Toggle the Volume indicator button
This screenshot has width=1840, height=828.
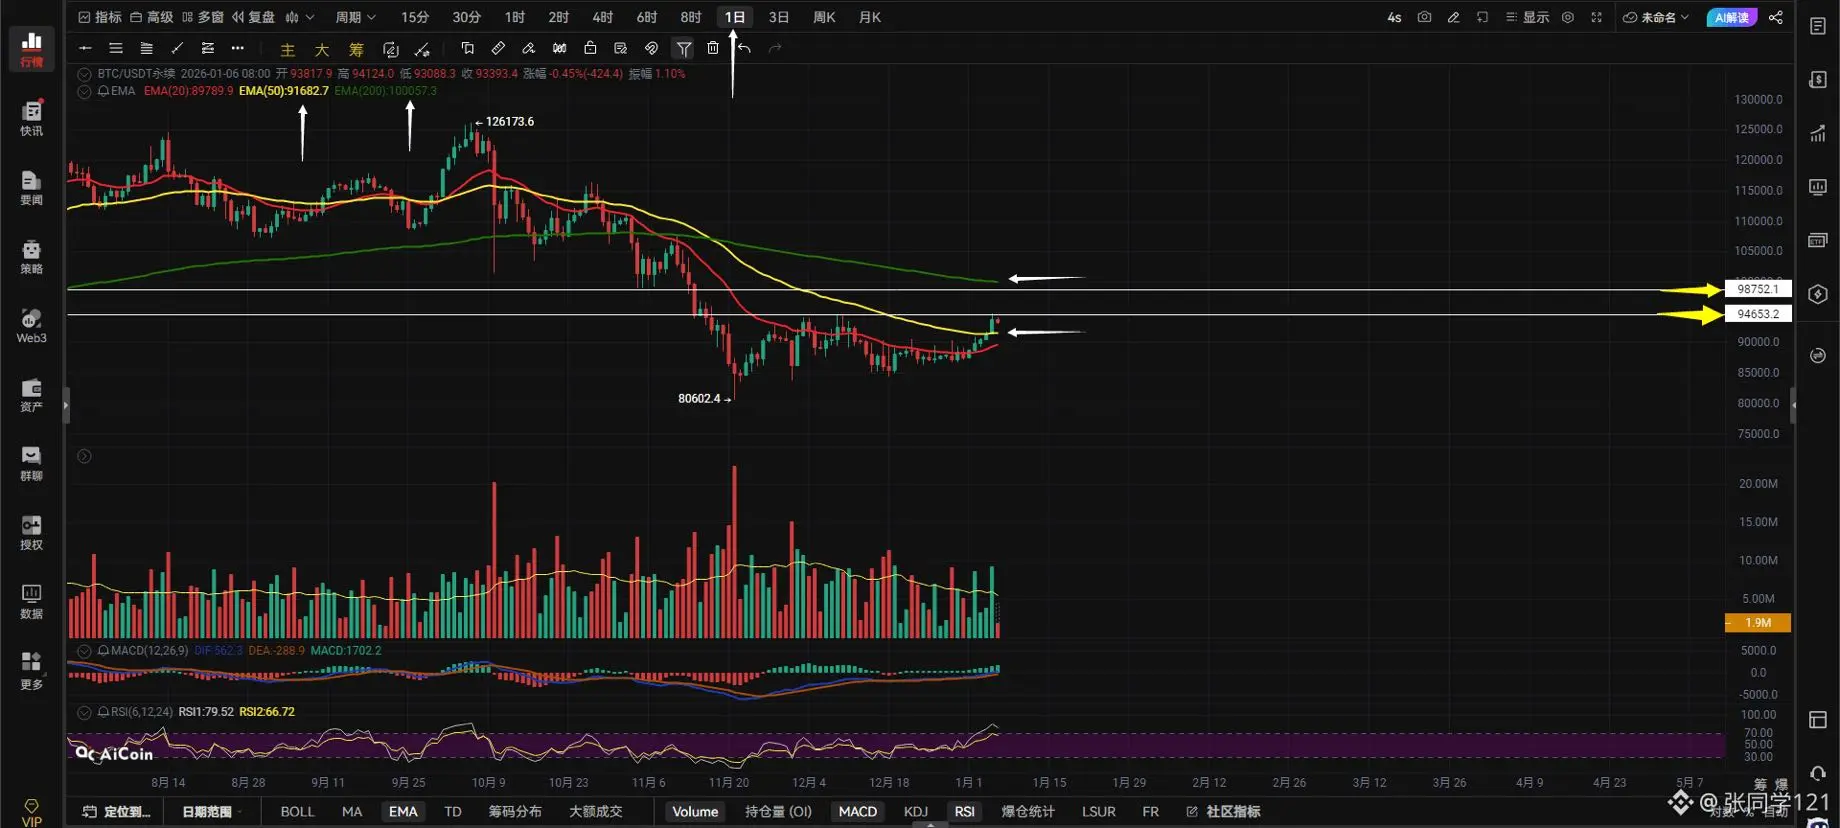coord(695,811)
